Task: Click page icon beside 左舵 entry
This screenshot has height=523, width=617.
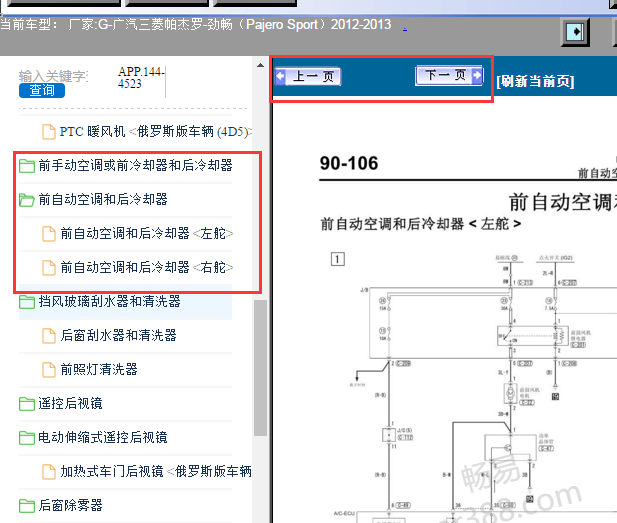Action: click(49, 234)
